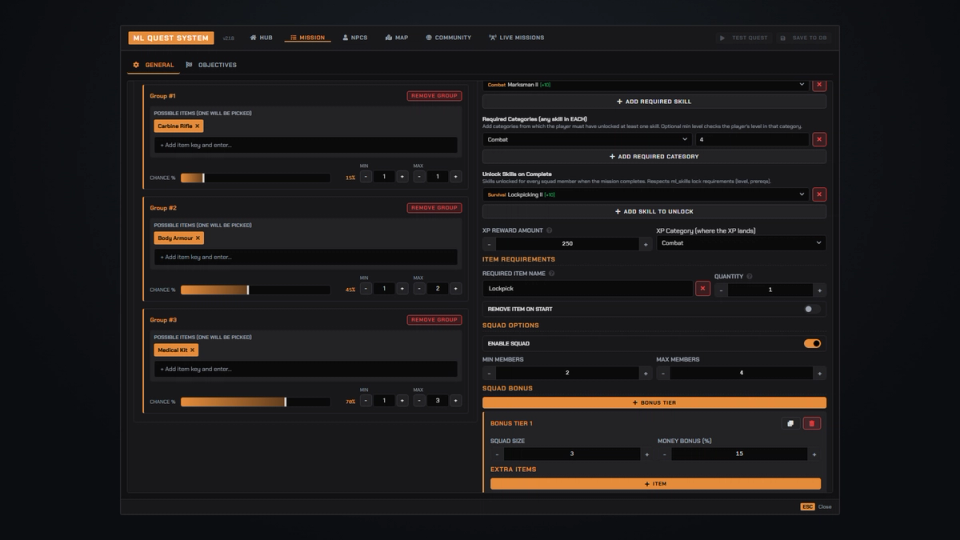Open XP Category dropdown

pyautogui.click(x=741, y=243)
